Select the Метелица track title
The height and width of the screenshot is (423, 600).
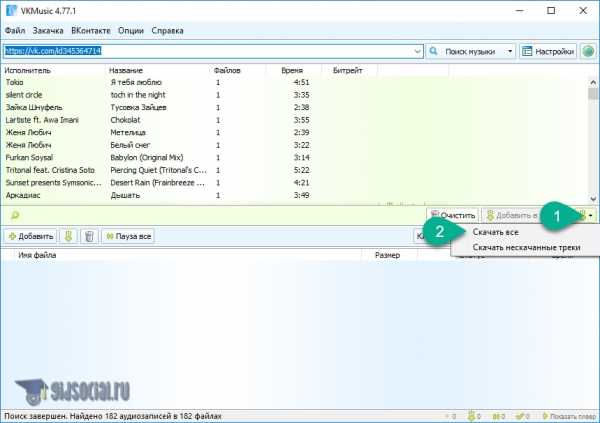click(x=128, y=132)
